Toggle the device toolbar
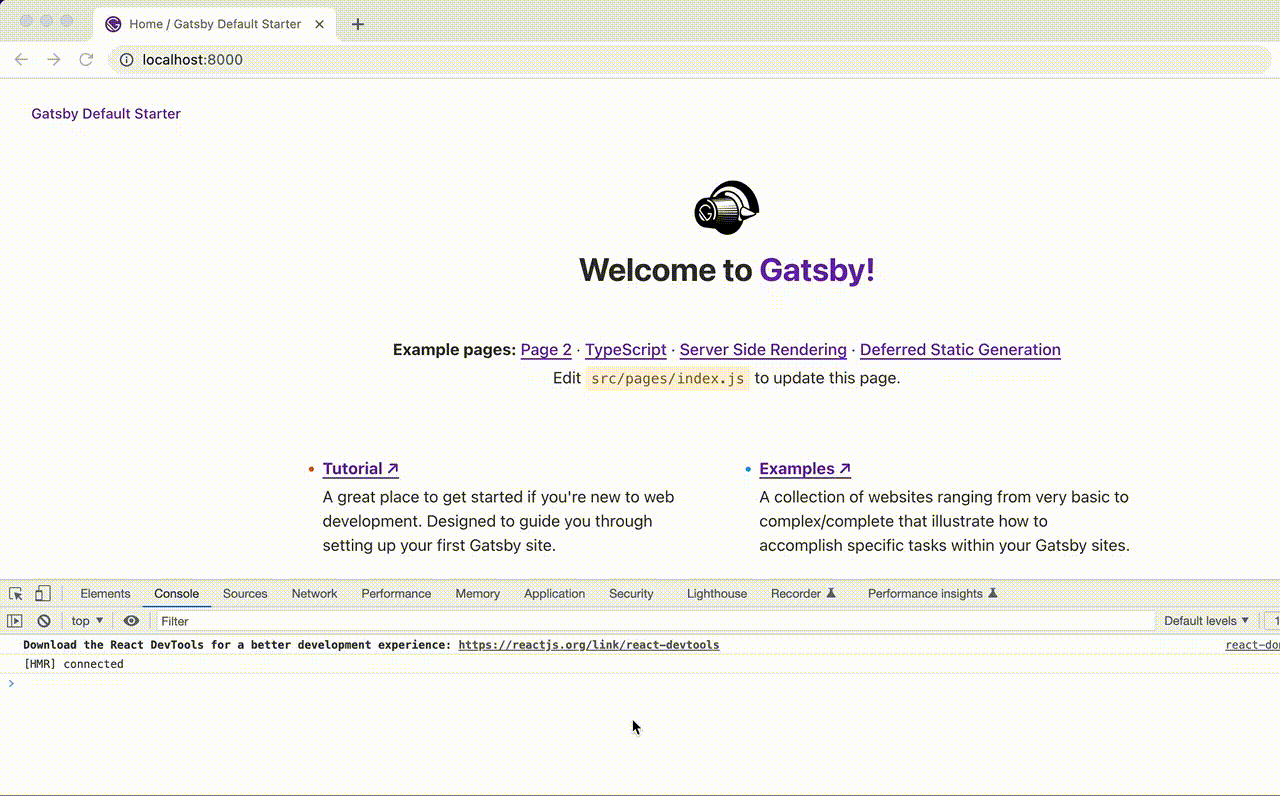The width and height of the screenshot is (1280, 796). (x=41, y=593)
